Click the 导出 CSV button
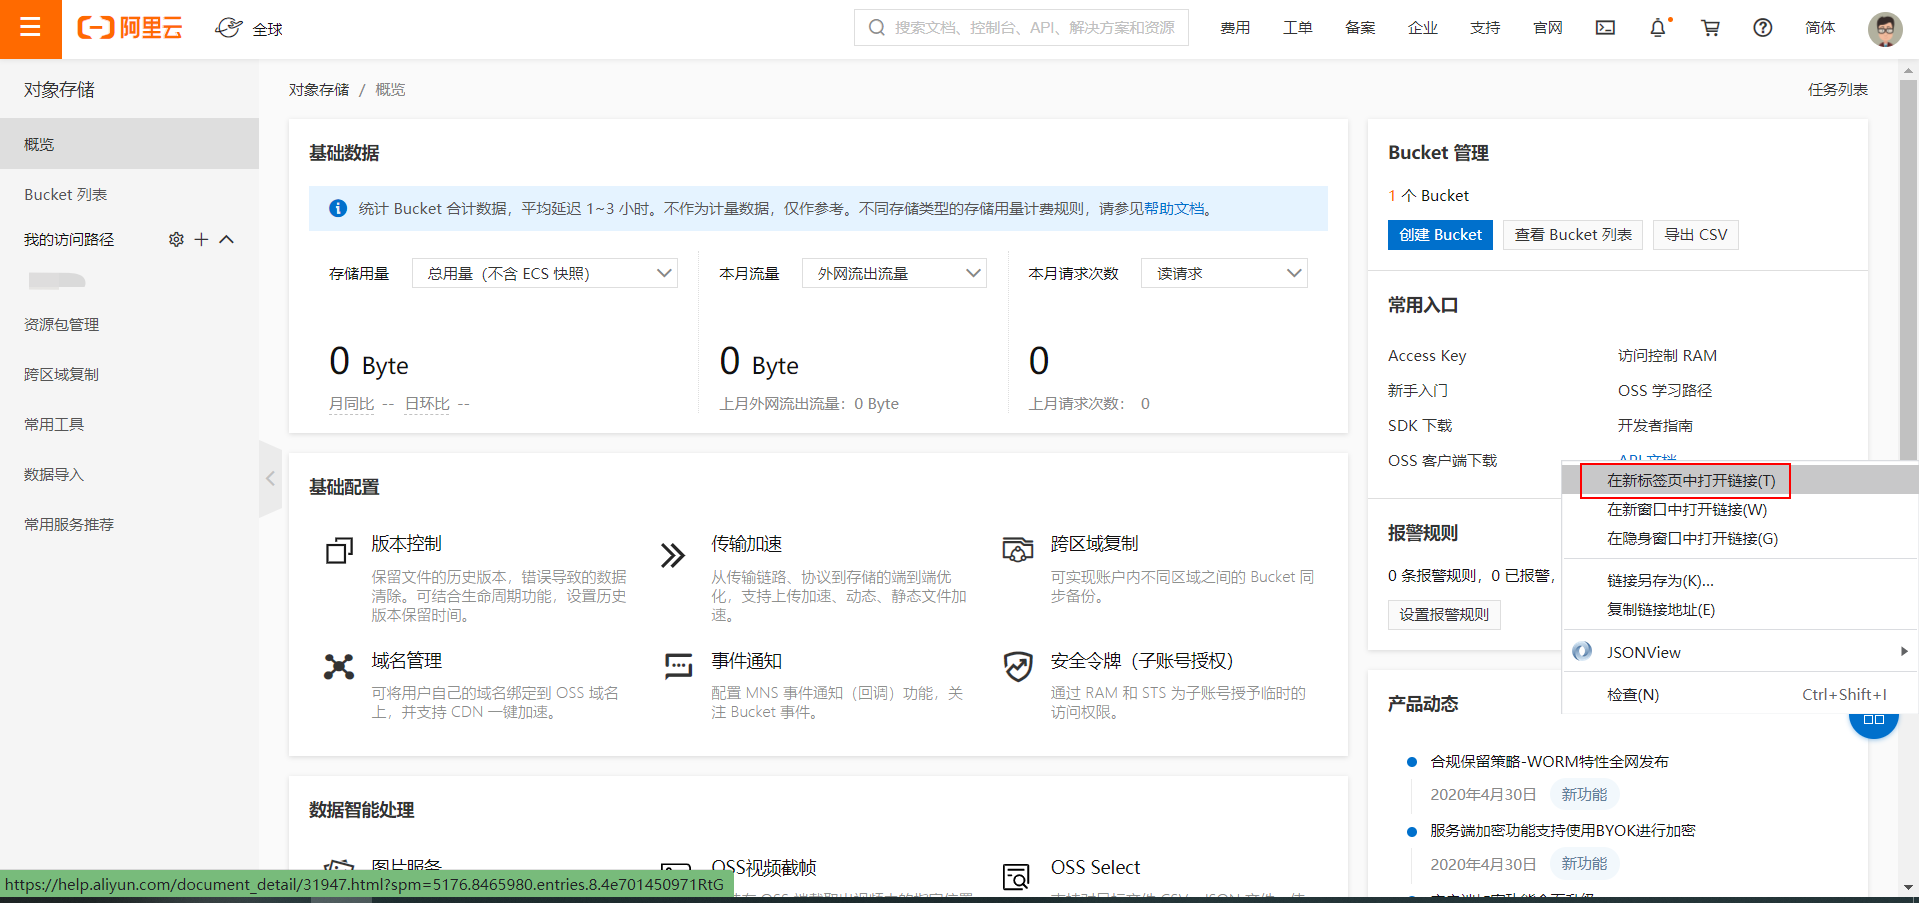The width and height of the screenshot is (1919, 903). click(x=1696, y=235)
